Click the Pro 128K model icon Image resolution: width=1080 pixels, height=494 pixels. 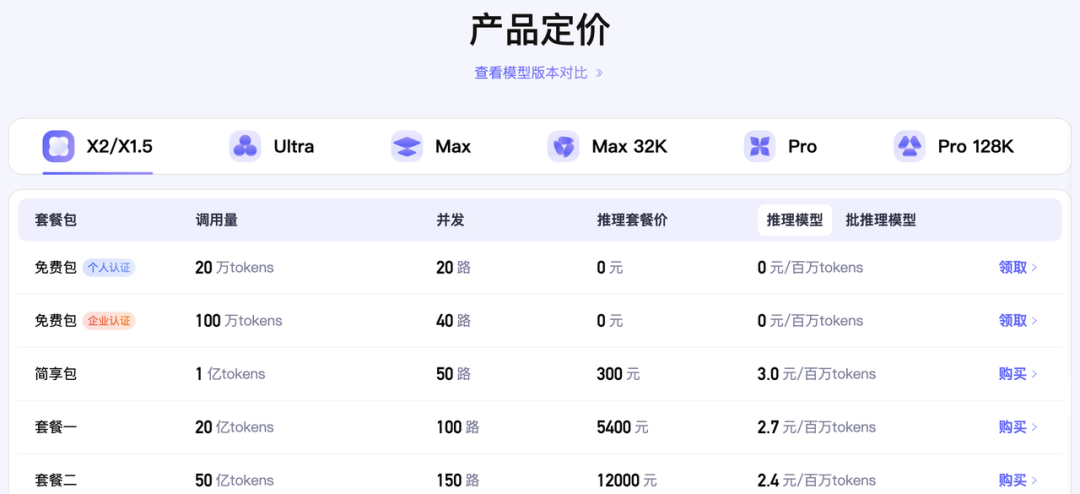coord(909,146)
